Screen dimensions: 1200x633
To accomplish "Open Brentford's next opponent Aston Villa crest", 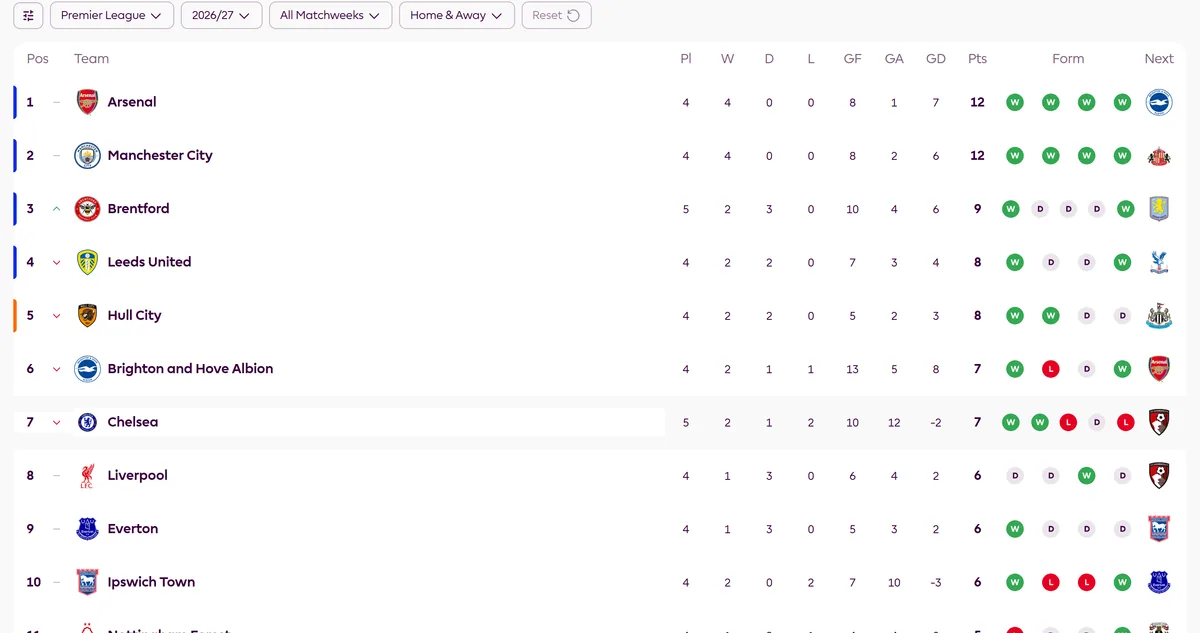I will tap(1159, 209).
